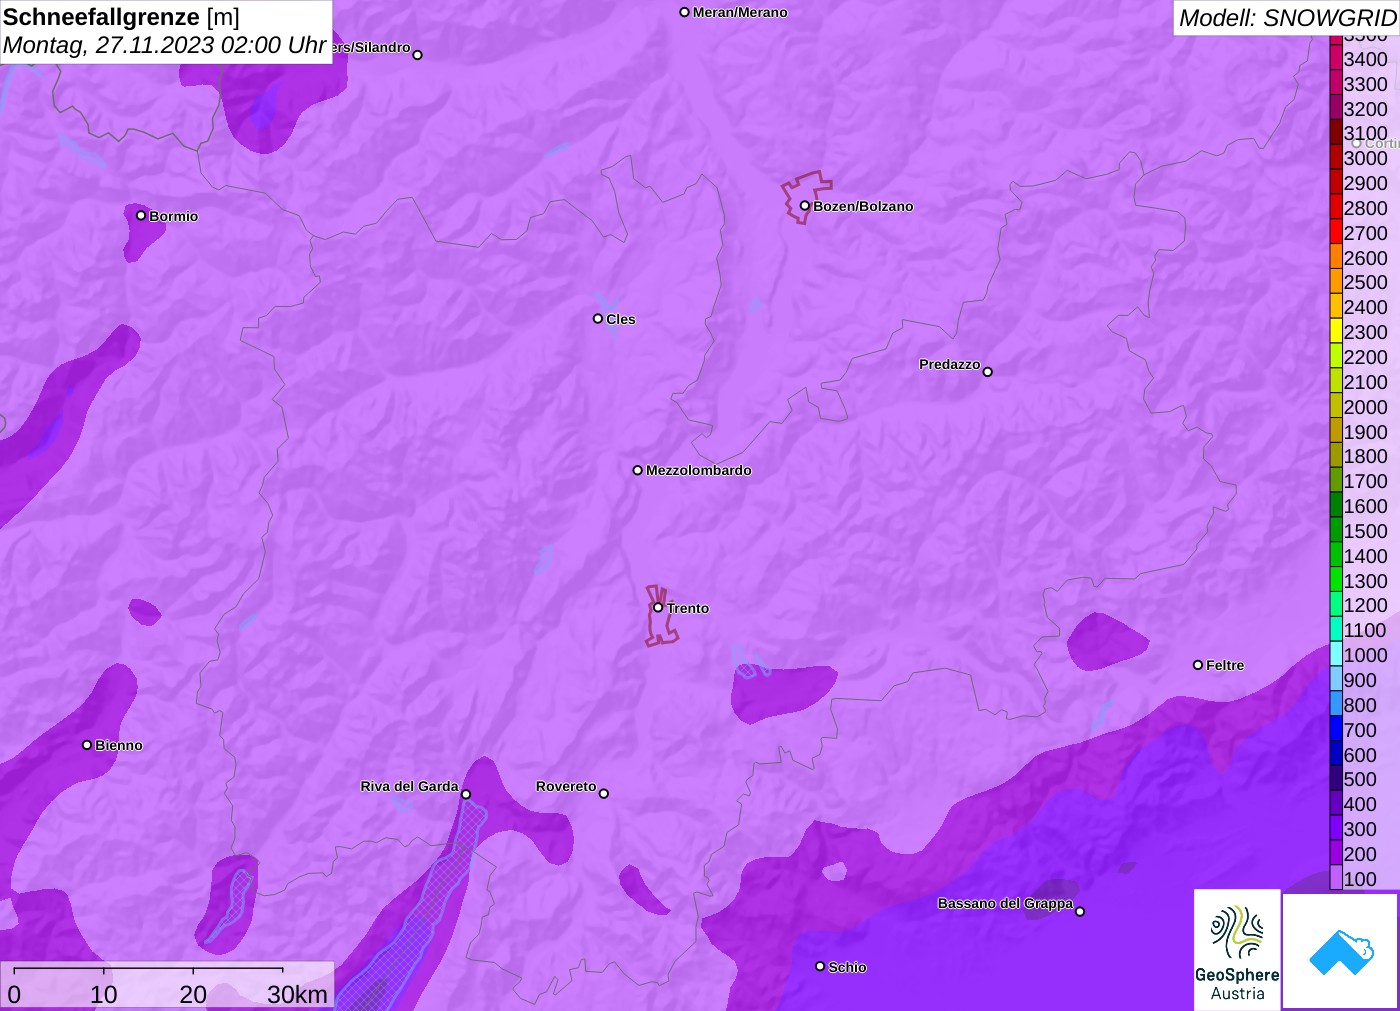Click the 2700 m red legend swatch

click(x=1336, y=232)
